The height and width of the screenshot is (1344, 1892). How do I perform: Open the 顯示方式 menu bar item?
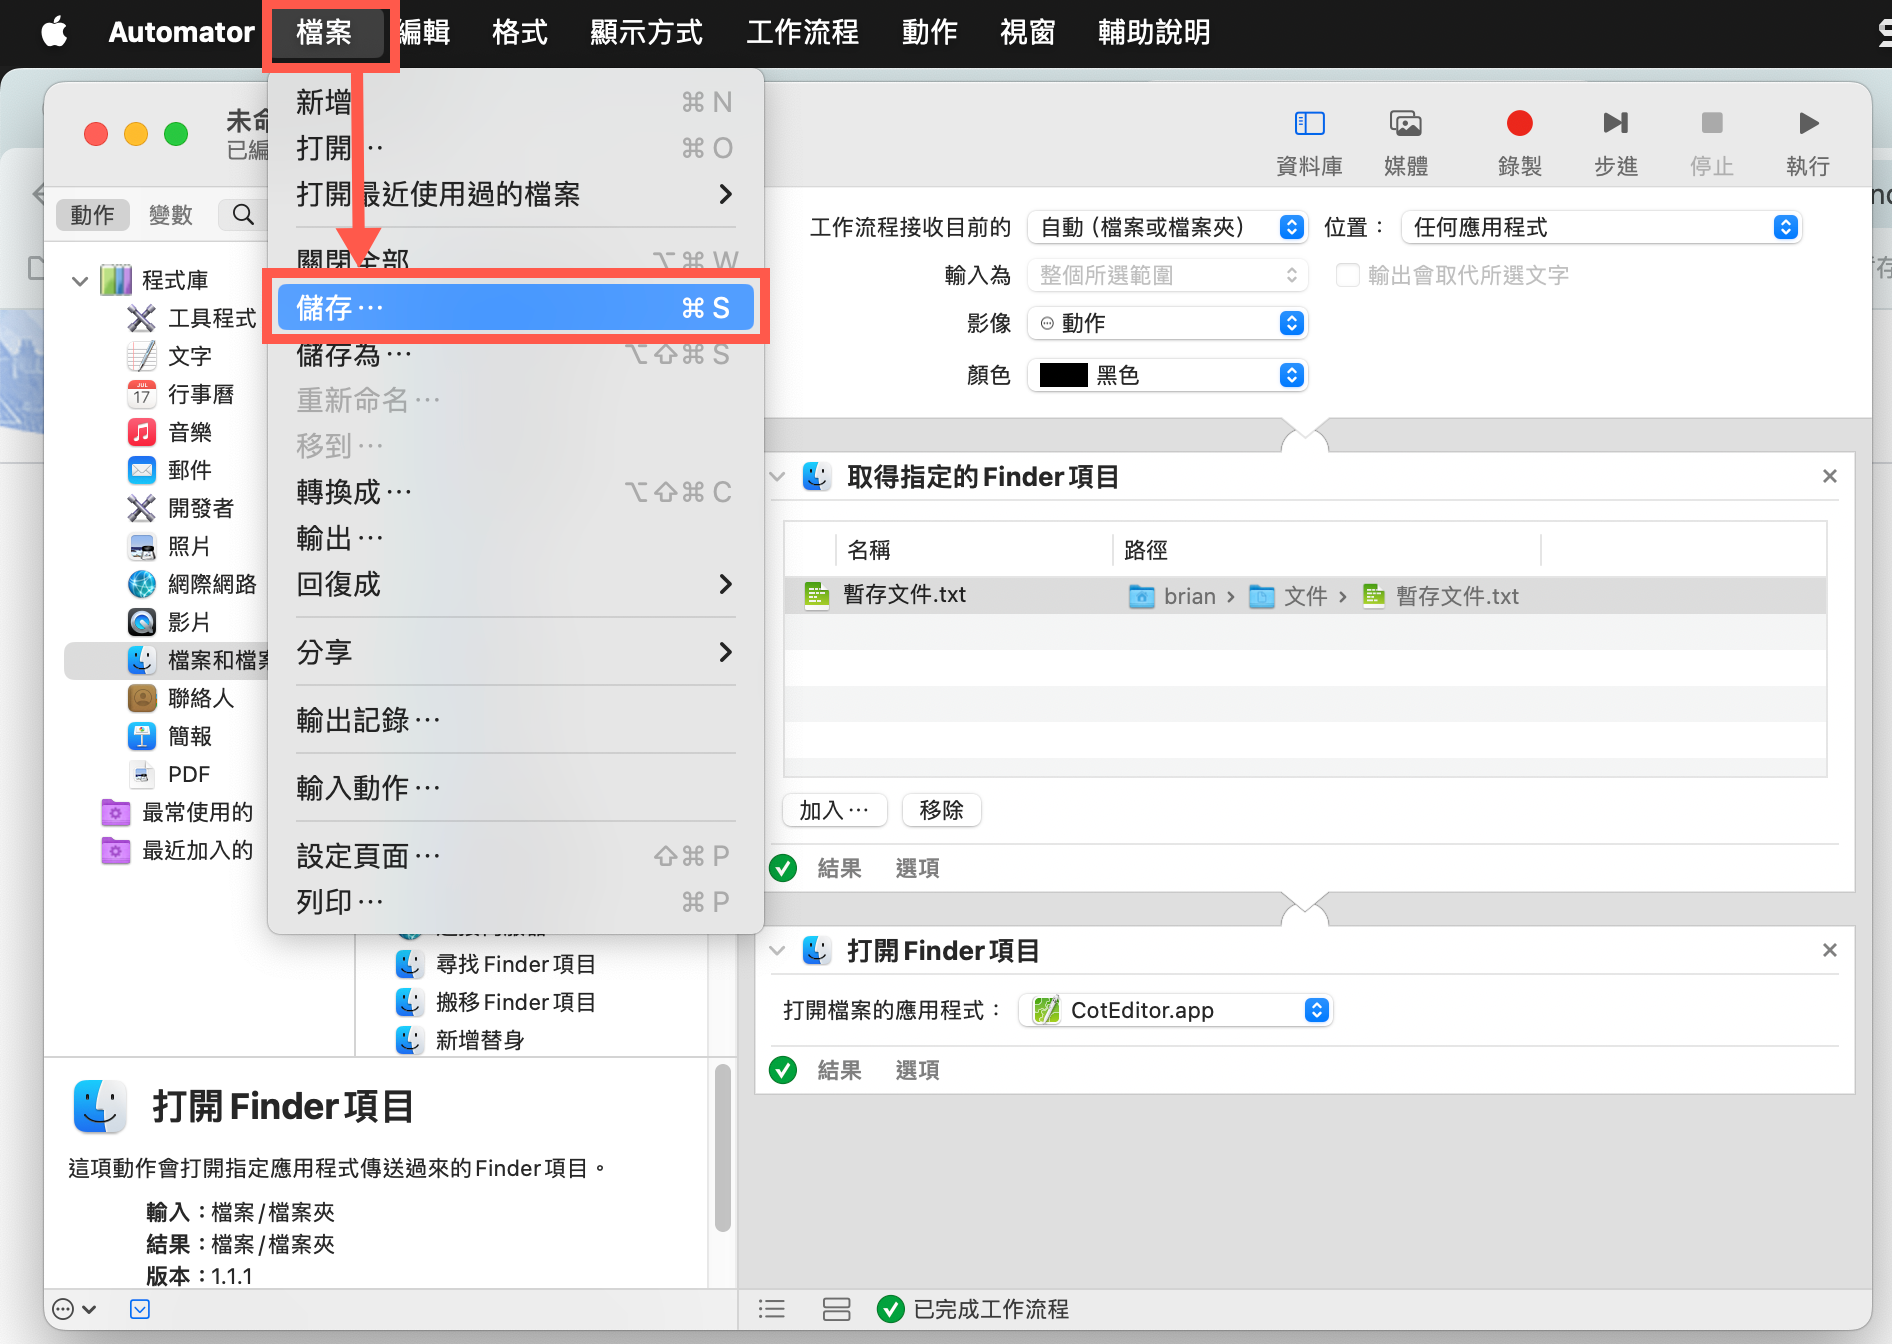click(x=646, y=32)
